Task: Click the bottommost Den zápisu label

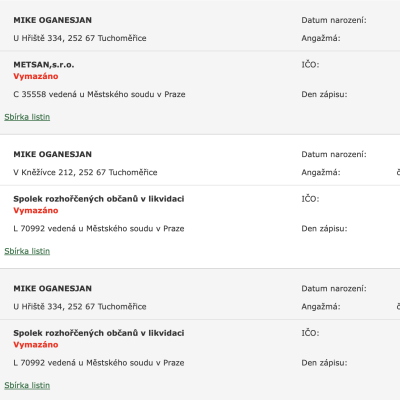Action: point(324,363)
